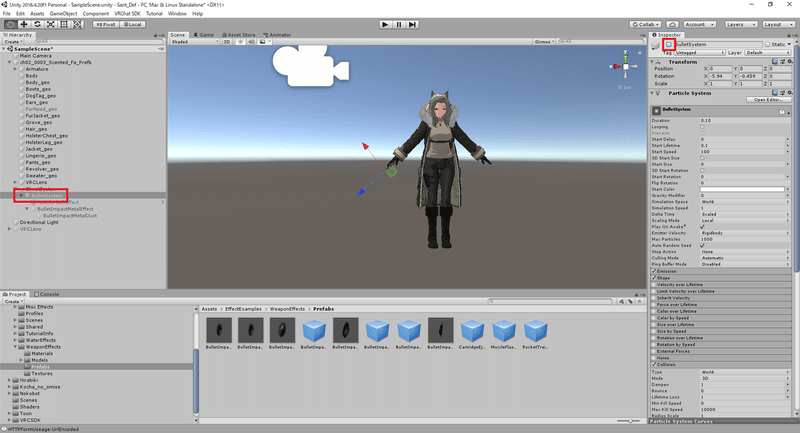Screen dimensions: 800x433
Task: Toggle BulletSystem active checkbox
Action: click(x=668, y=44)
